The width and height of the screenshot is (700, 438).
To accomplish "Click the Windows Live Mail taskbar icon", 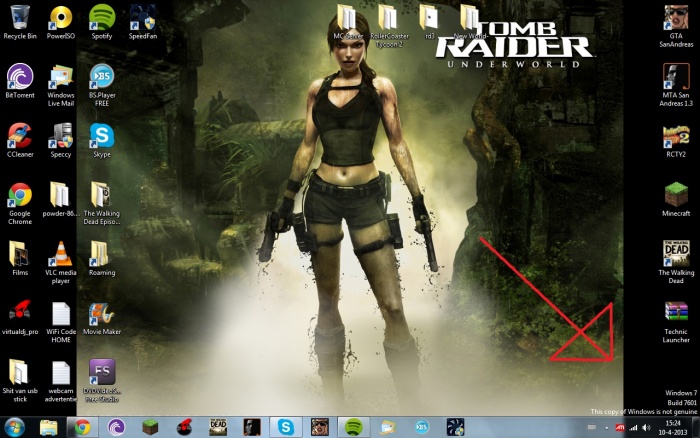I will (388, 427).
